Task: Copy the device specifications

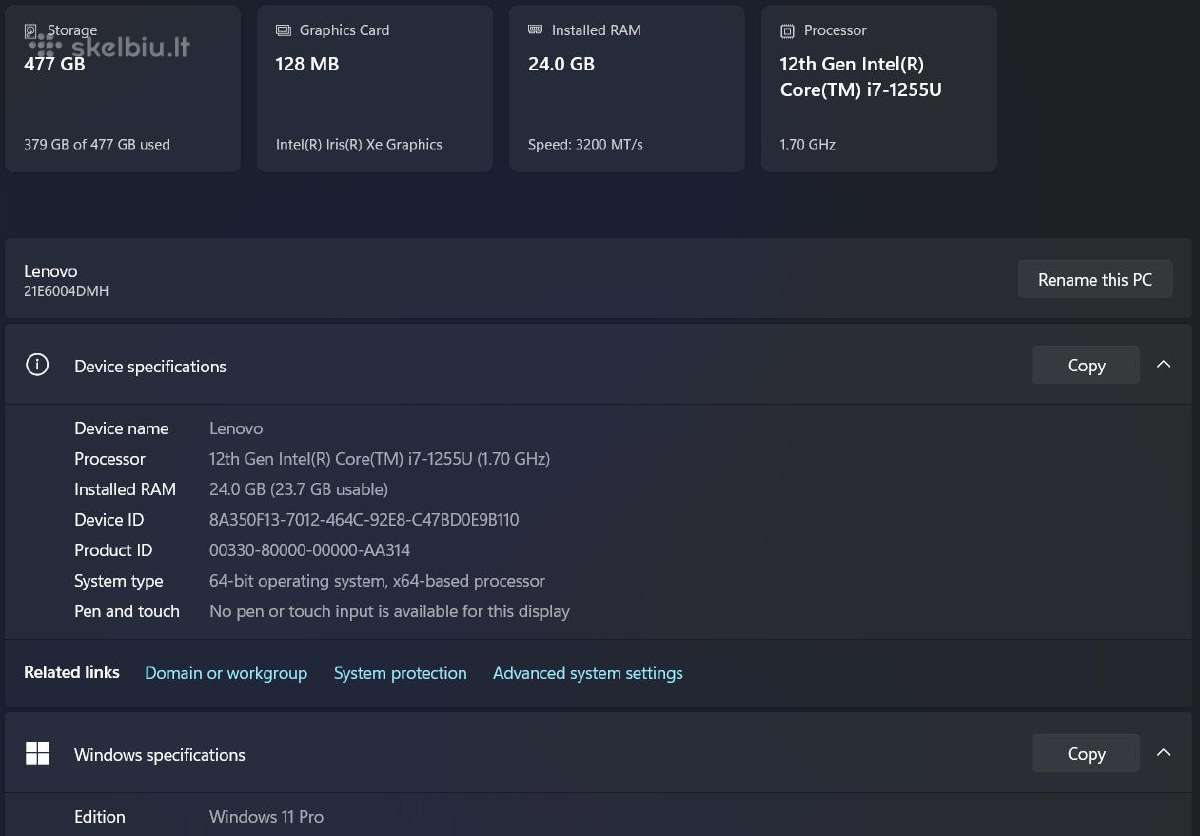Action: pyautogui.click(x=1086, y=365)
